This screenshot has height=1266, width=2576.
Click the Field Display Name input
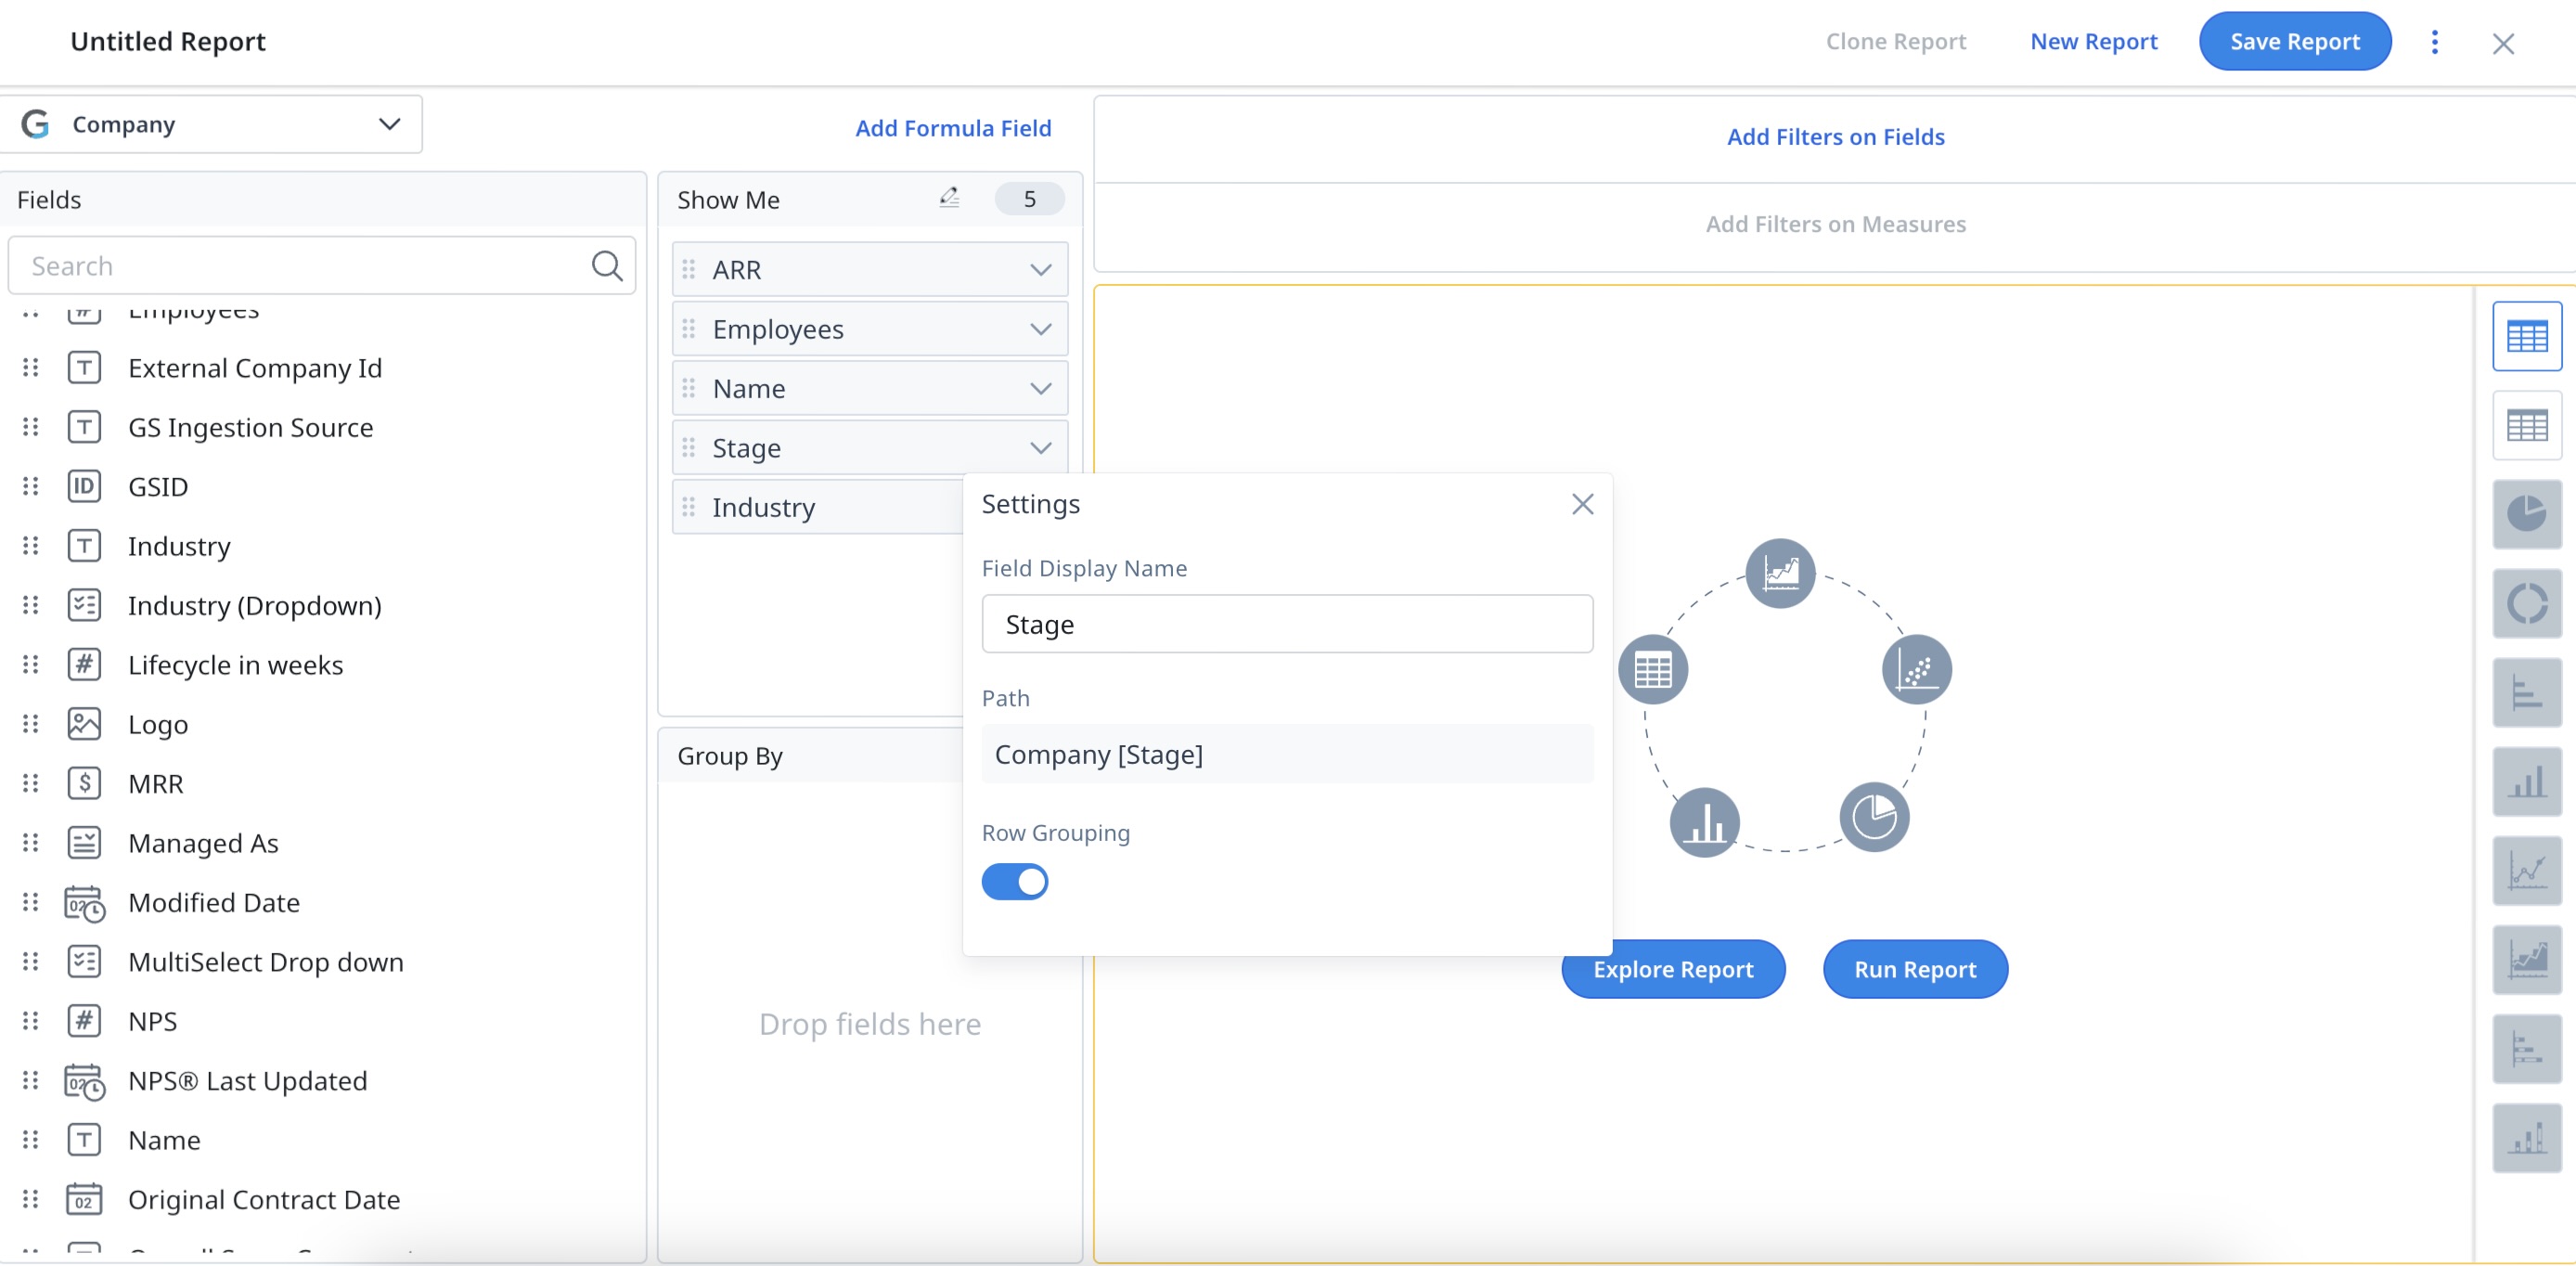(1286, 624)
